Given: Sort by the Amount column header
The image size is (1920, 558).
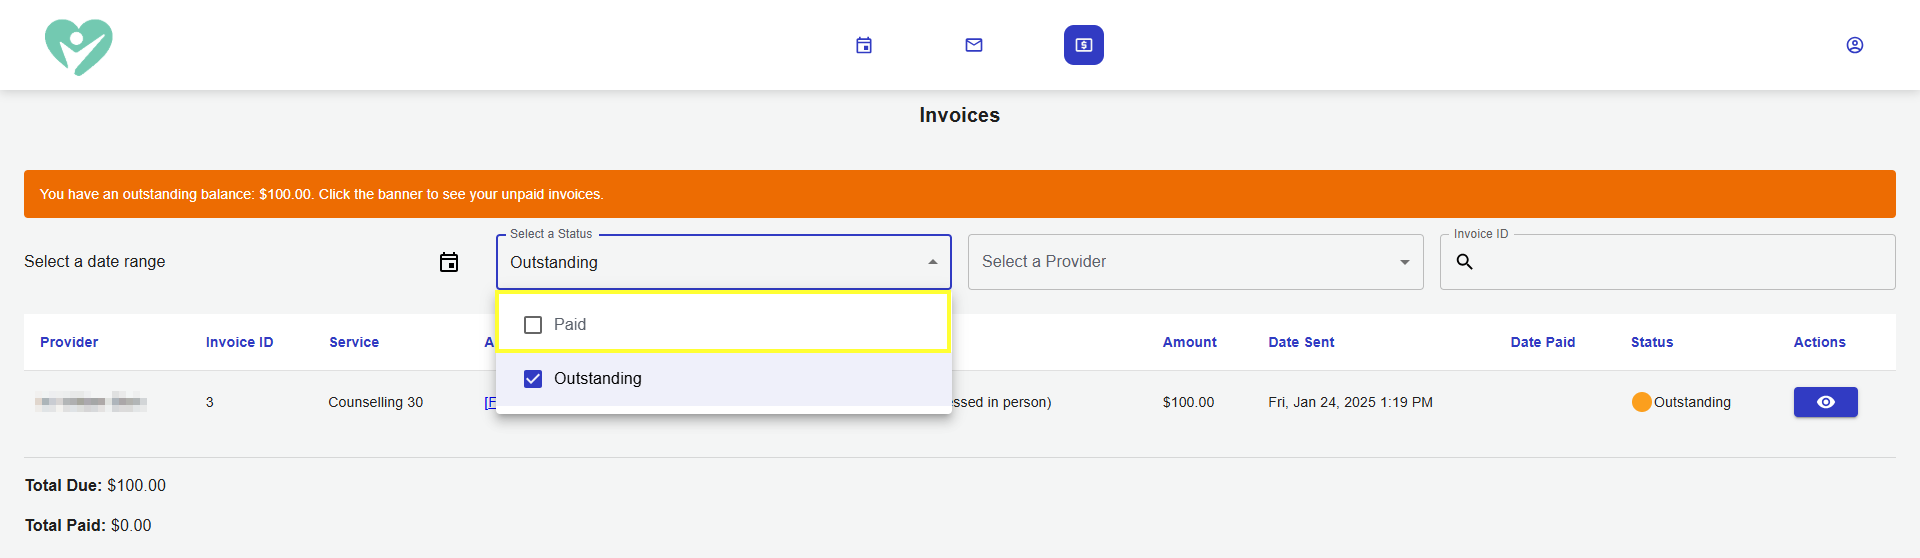Looking at the screenshot, I should click(x=1190, y=342).
